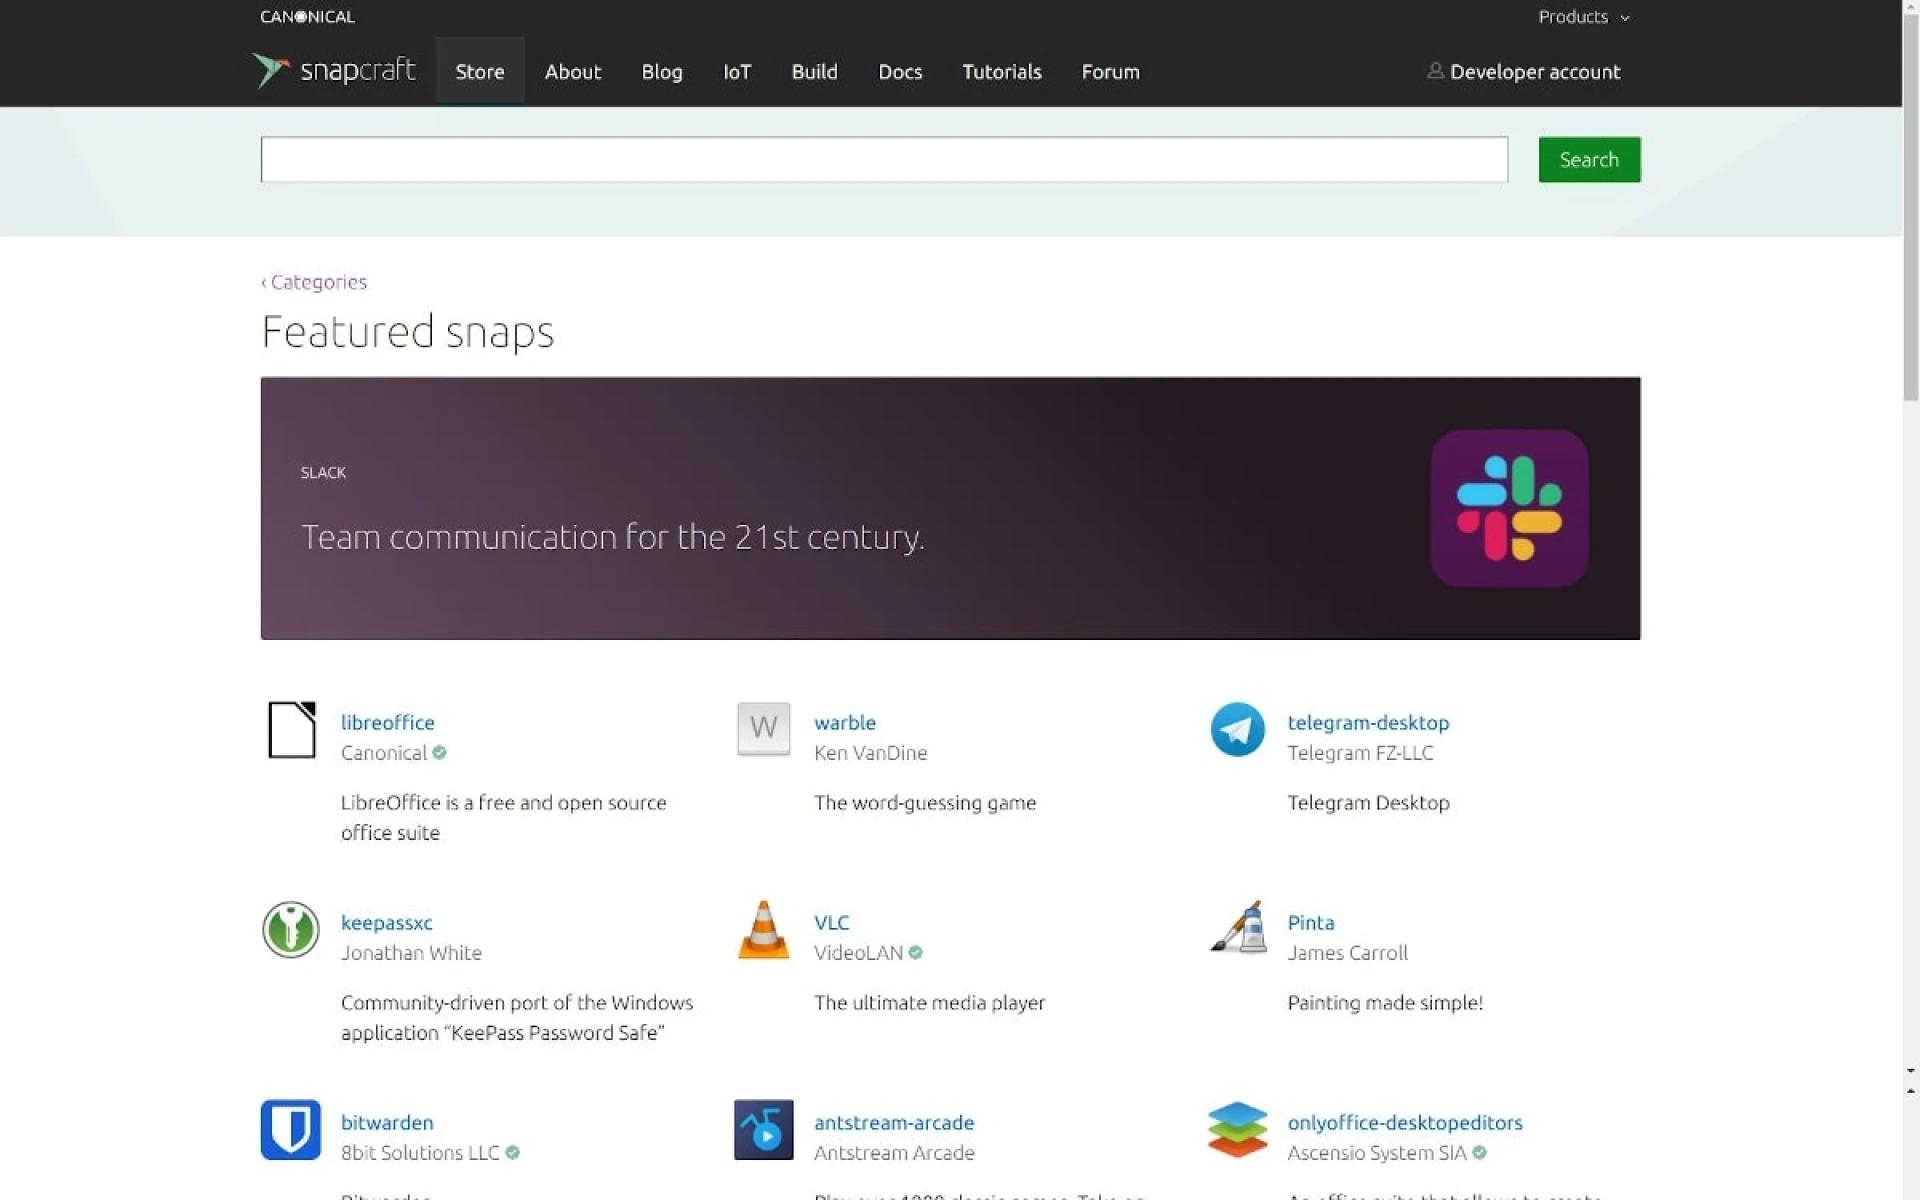Click the page vertical scrollbar
This screenshot has height=1200, width=1920.
click(1910, 600)
